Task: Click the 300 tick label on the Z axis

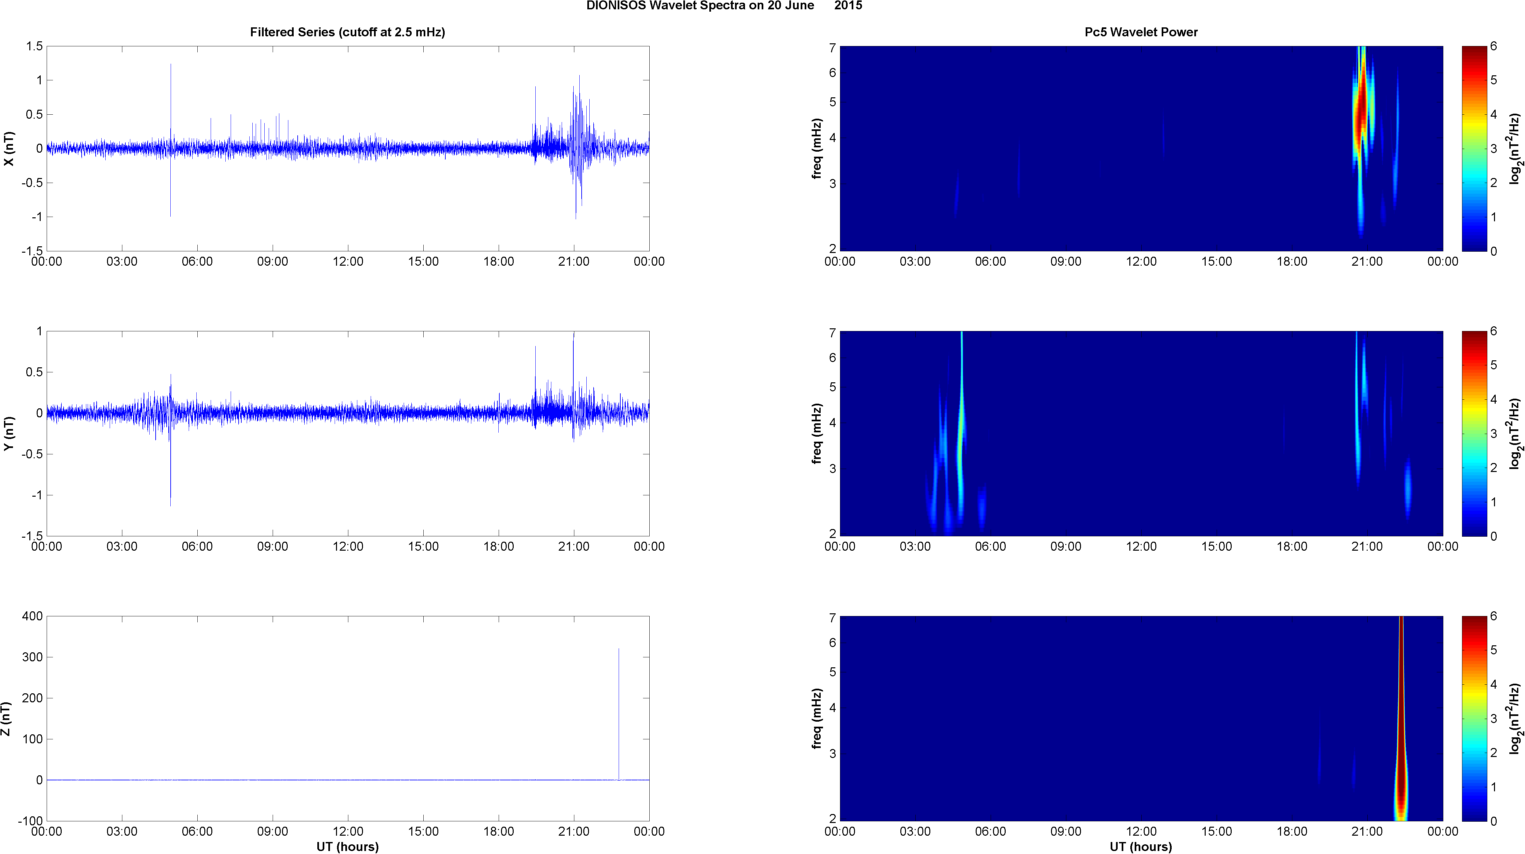Action: coord(32,657)
